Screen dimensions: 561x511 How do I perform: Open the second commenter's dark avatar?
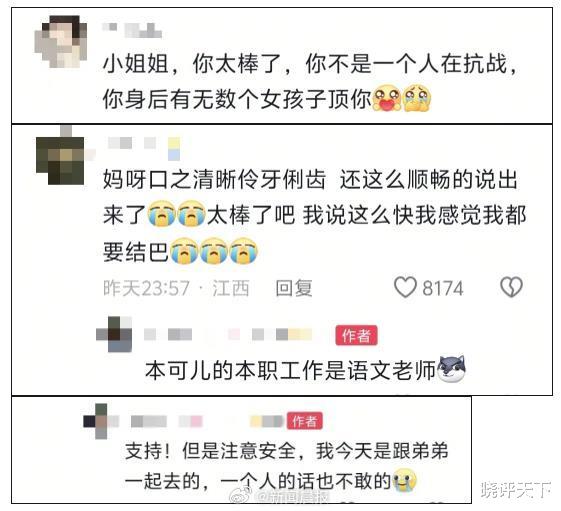tap(61, 156)
